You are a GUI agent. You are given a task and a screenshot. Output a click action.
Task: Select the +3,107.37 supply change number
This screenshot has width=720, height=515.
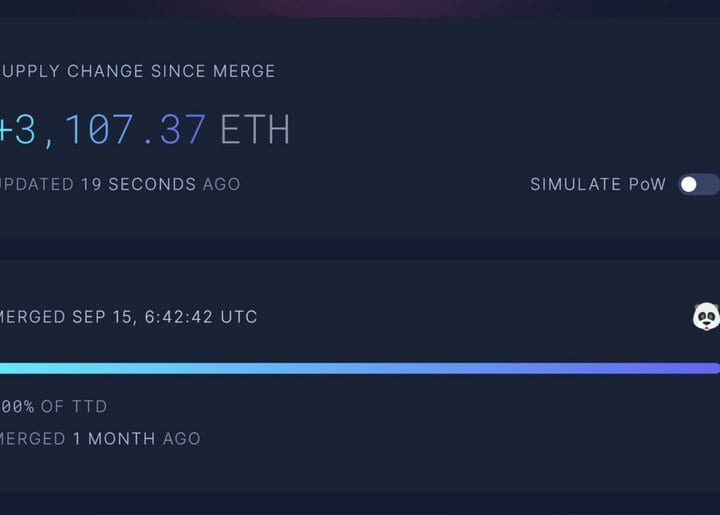click(x=103, y=130)
